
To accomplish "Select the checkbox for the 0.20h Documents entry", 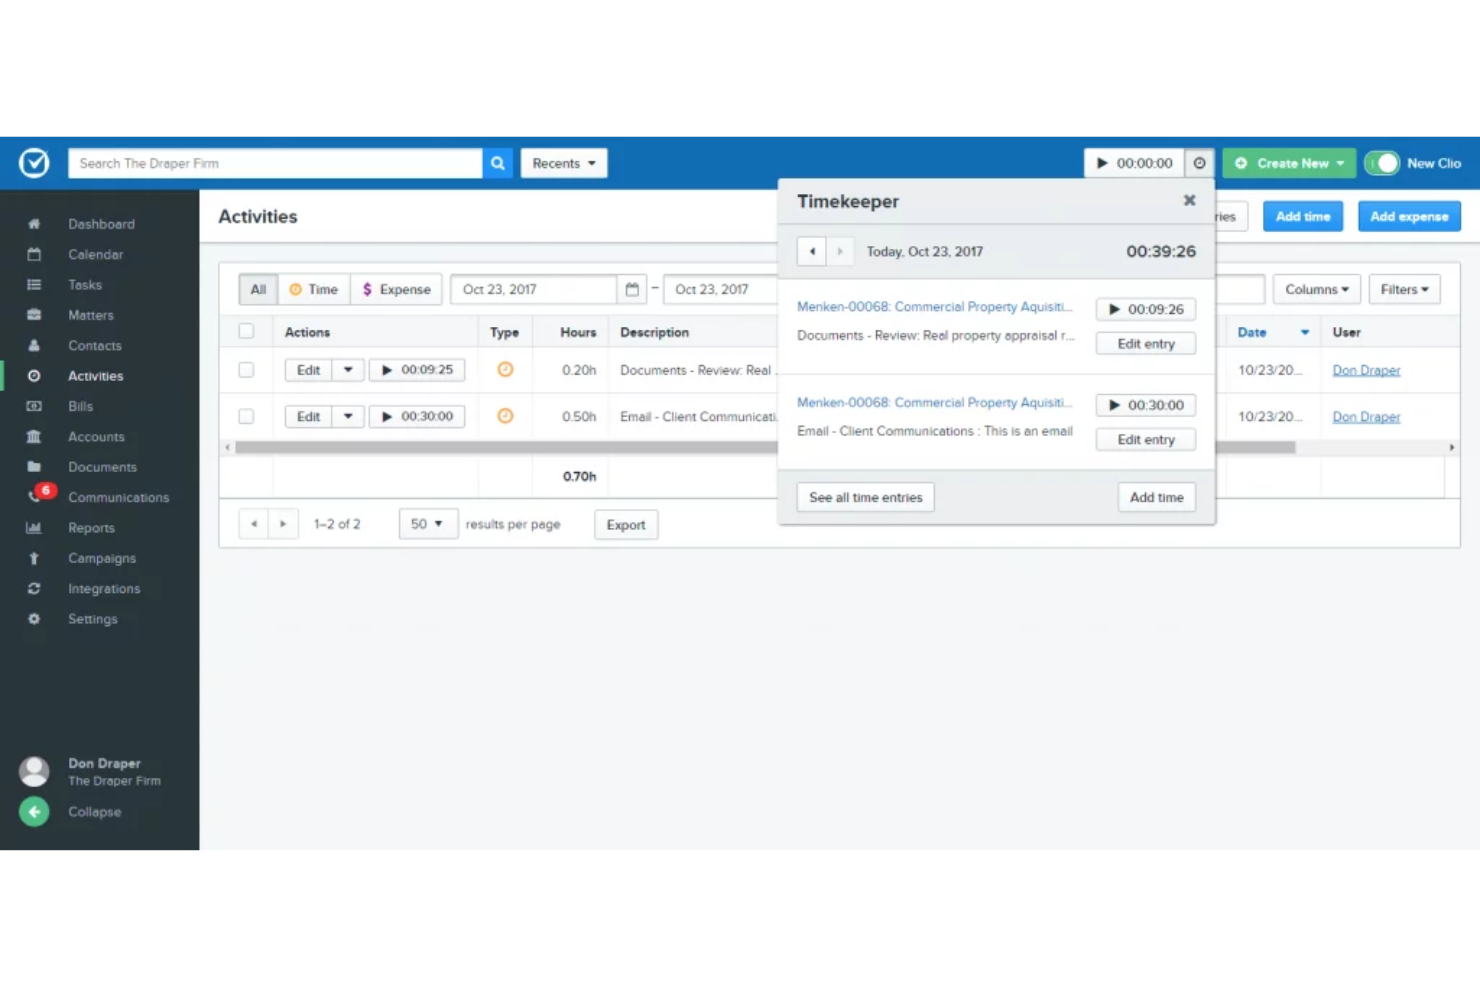I will (246, 369).
